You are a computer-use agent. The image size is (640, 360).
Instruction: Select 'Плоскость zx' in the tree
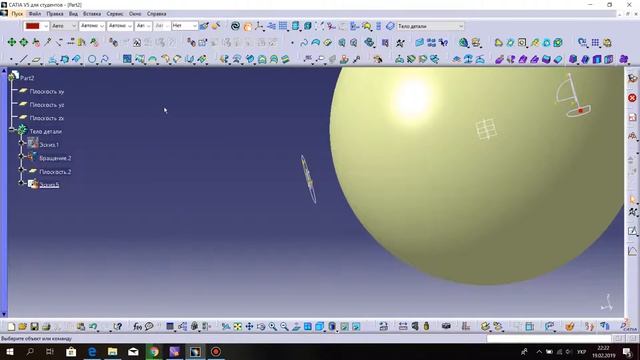[47, 118]
